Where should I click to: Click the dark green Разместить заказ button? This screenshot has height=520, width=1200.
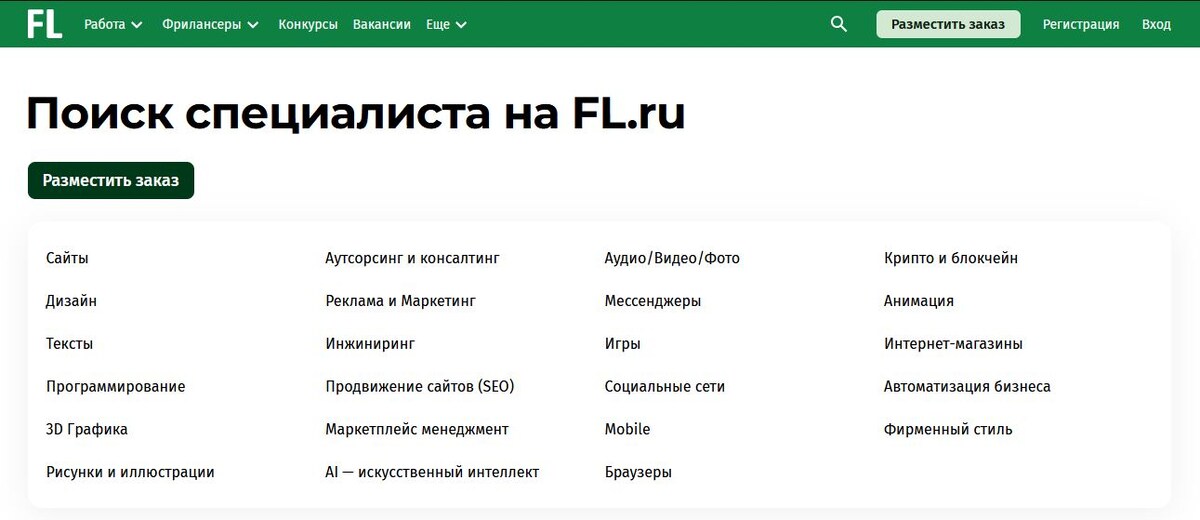[x=111, y=181]
